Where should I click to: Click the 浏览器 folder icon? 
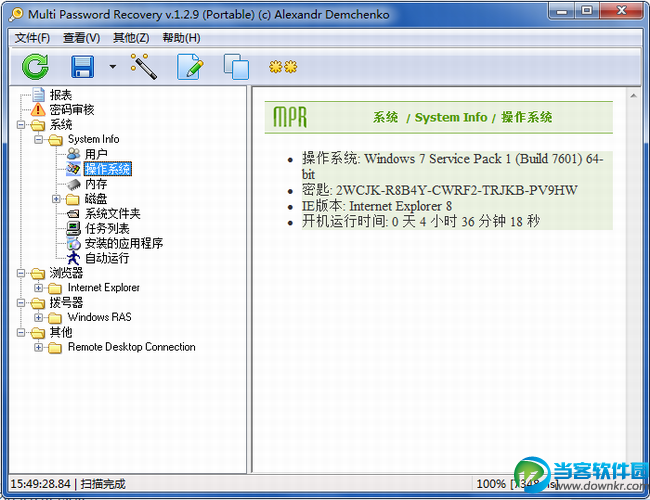37,273
